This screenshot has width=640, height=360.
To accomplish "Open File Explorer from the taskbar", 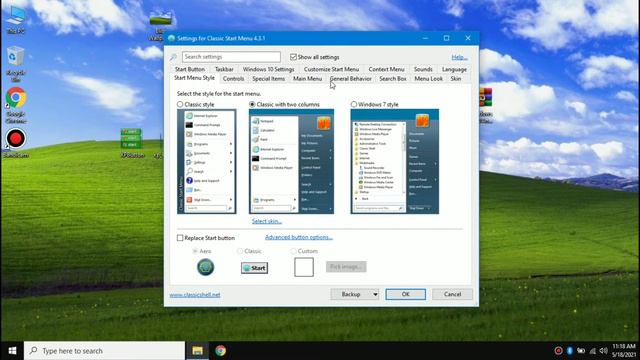I will (198, 351).
